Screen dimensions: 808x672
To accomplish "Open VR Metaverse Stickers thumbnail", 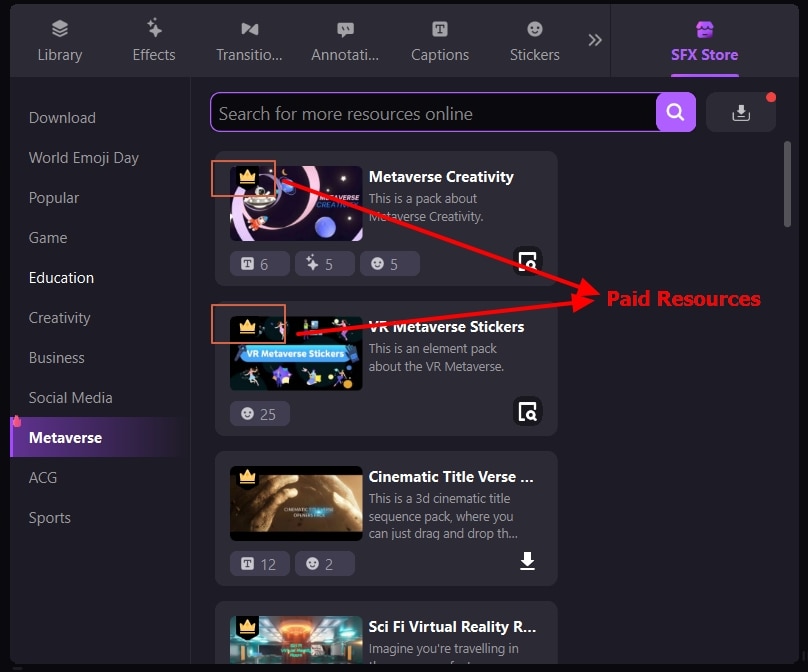I will tap(296, 354).
